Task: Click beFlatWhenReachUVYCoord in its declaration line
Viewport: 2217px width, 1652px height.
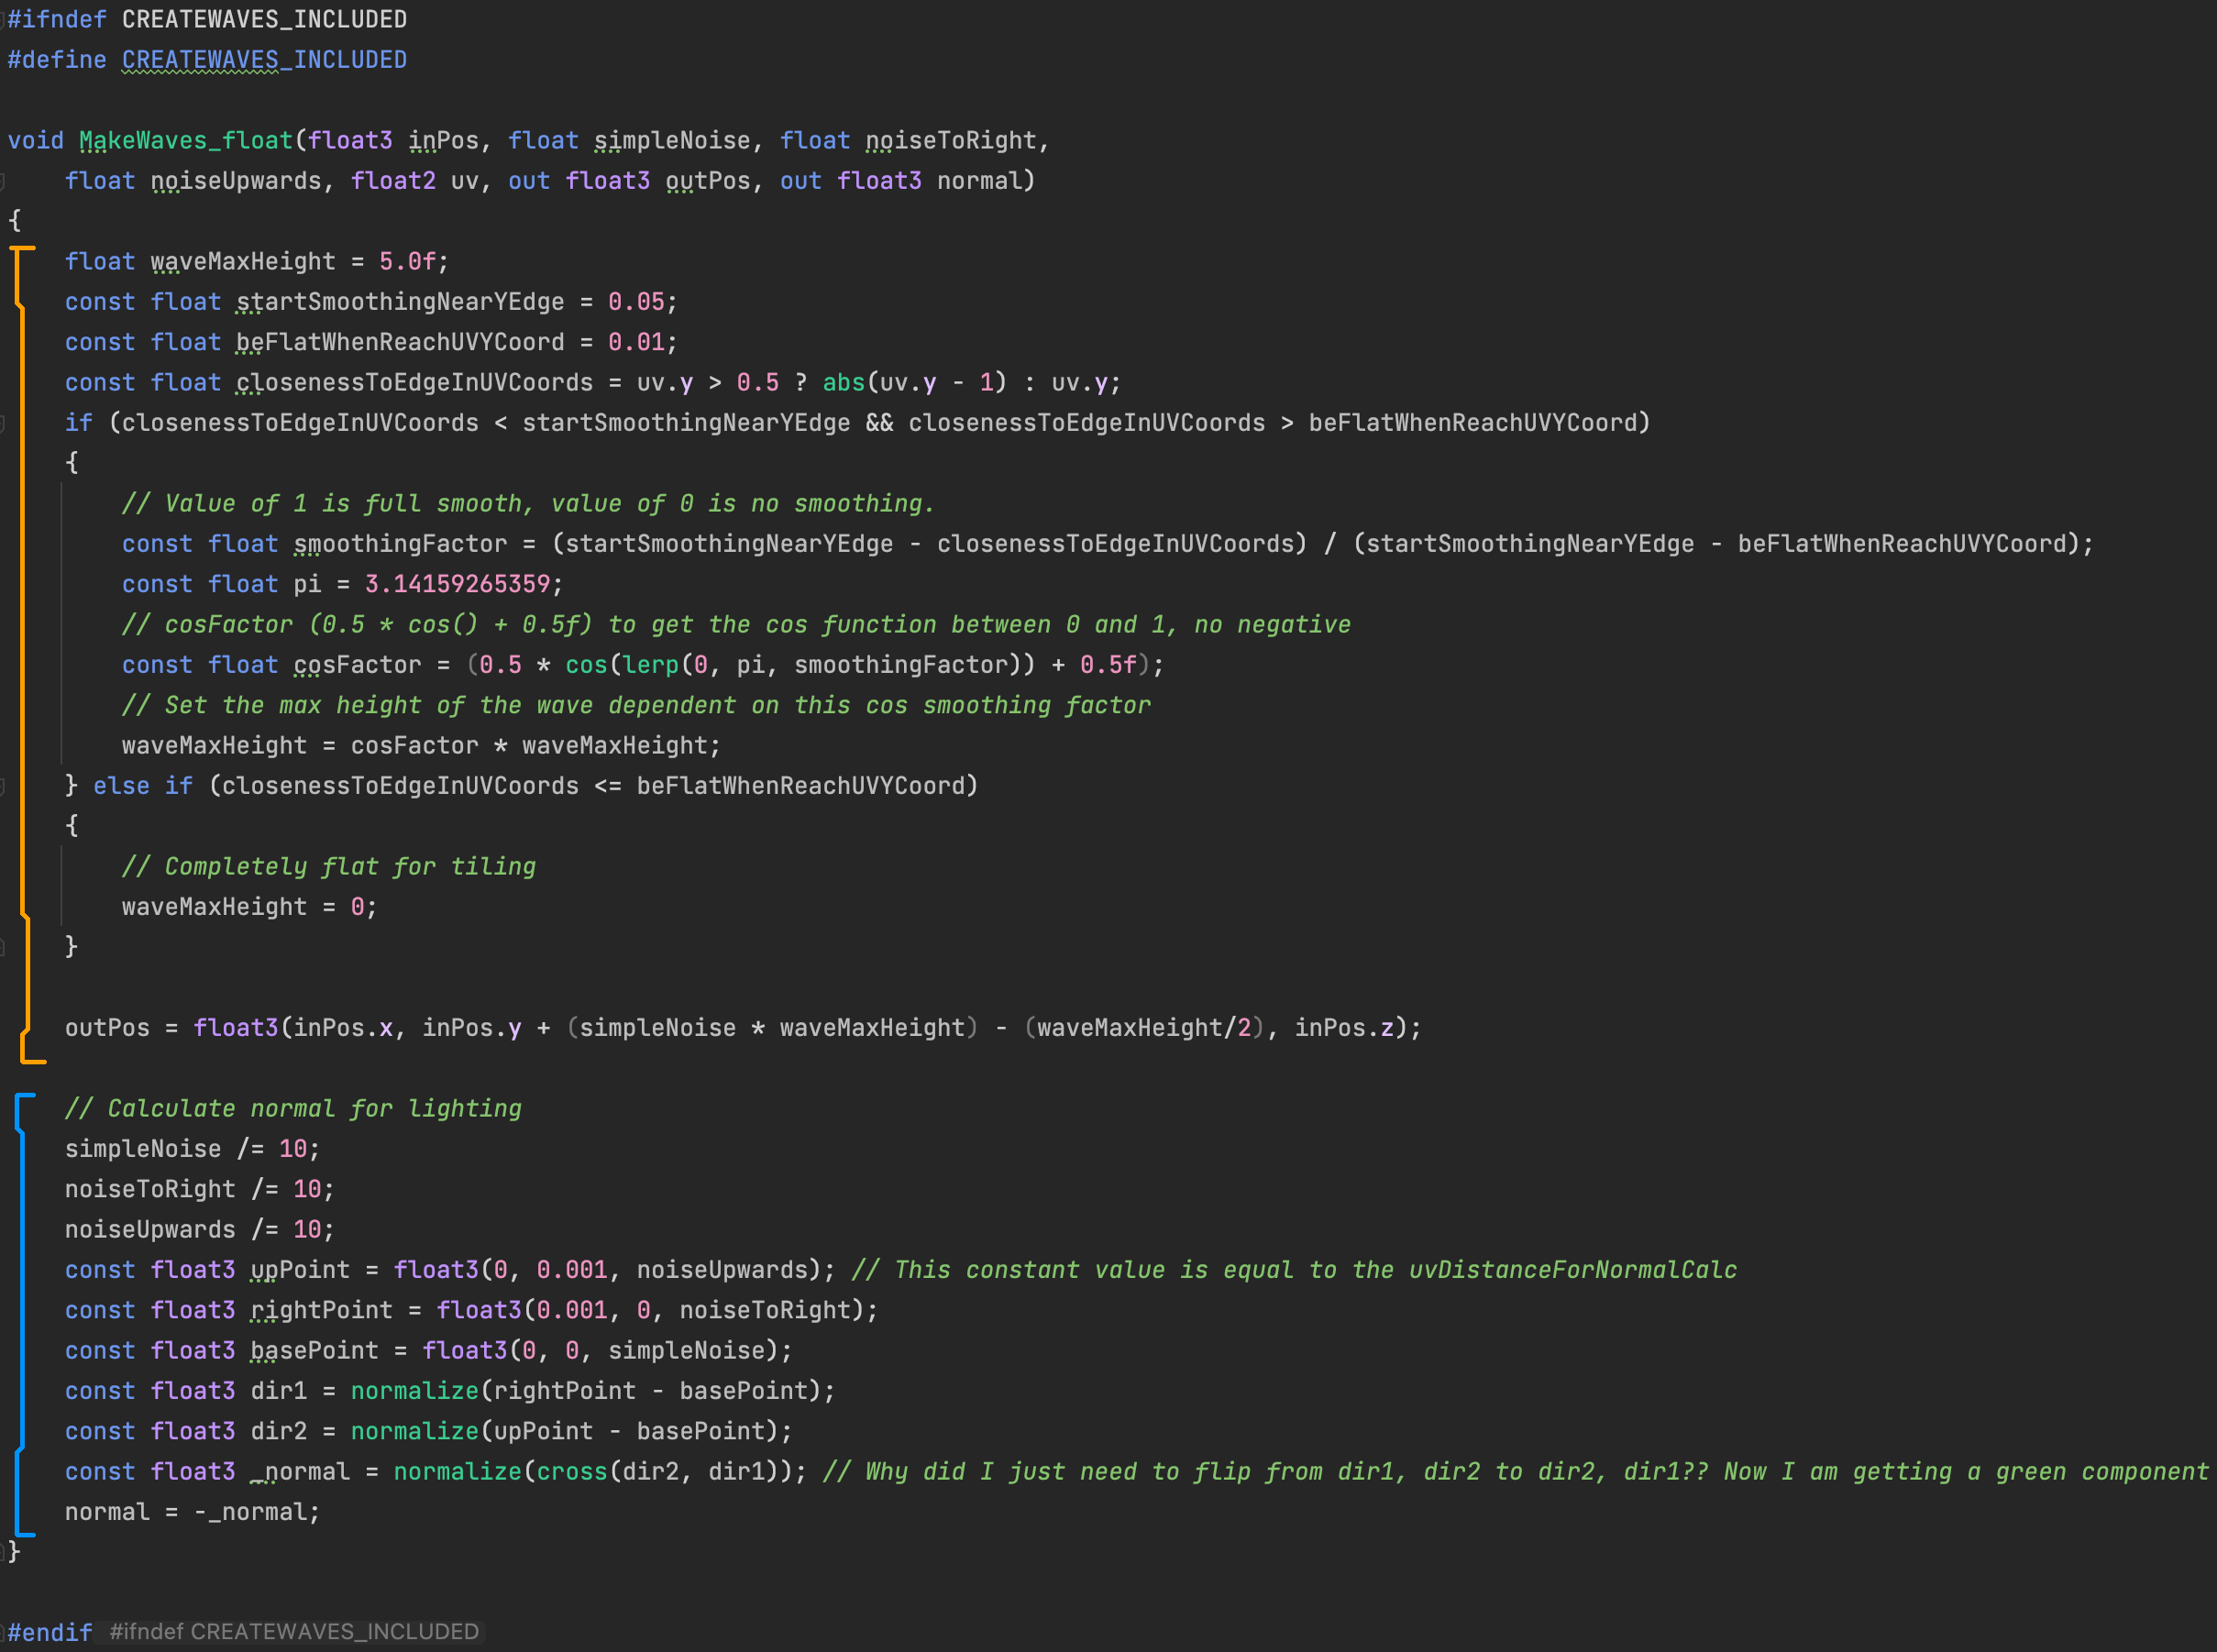Action: click(x=400, y=342)
